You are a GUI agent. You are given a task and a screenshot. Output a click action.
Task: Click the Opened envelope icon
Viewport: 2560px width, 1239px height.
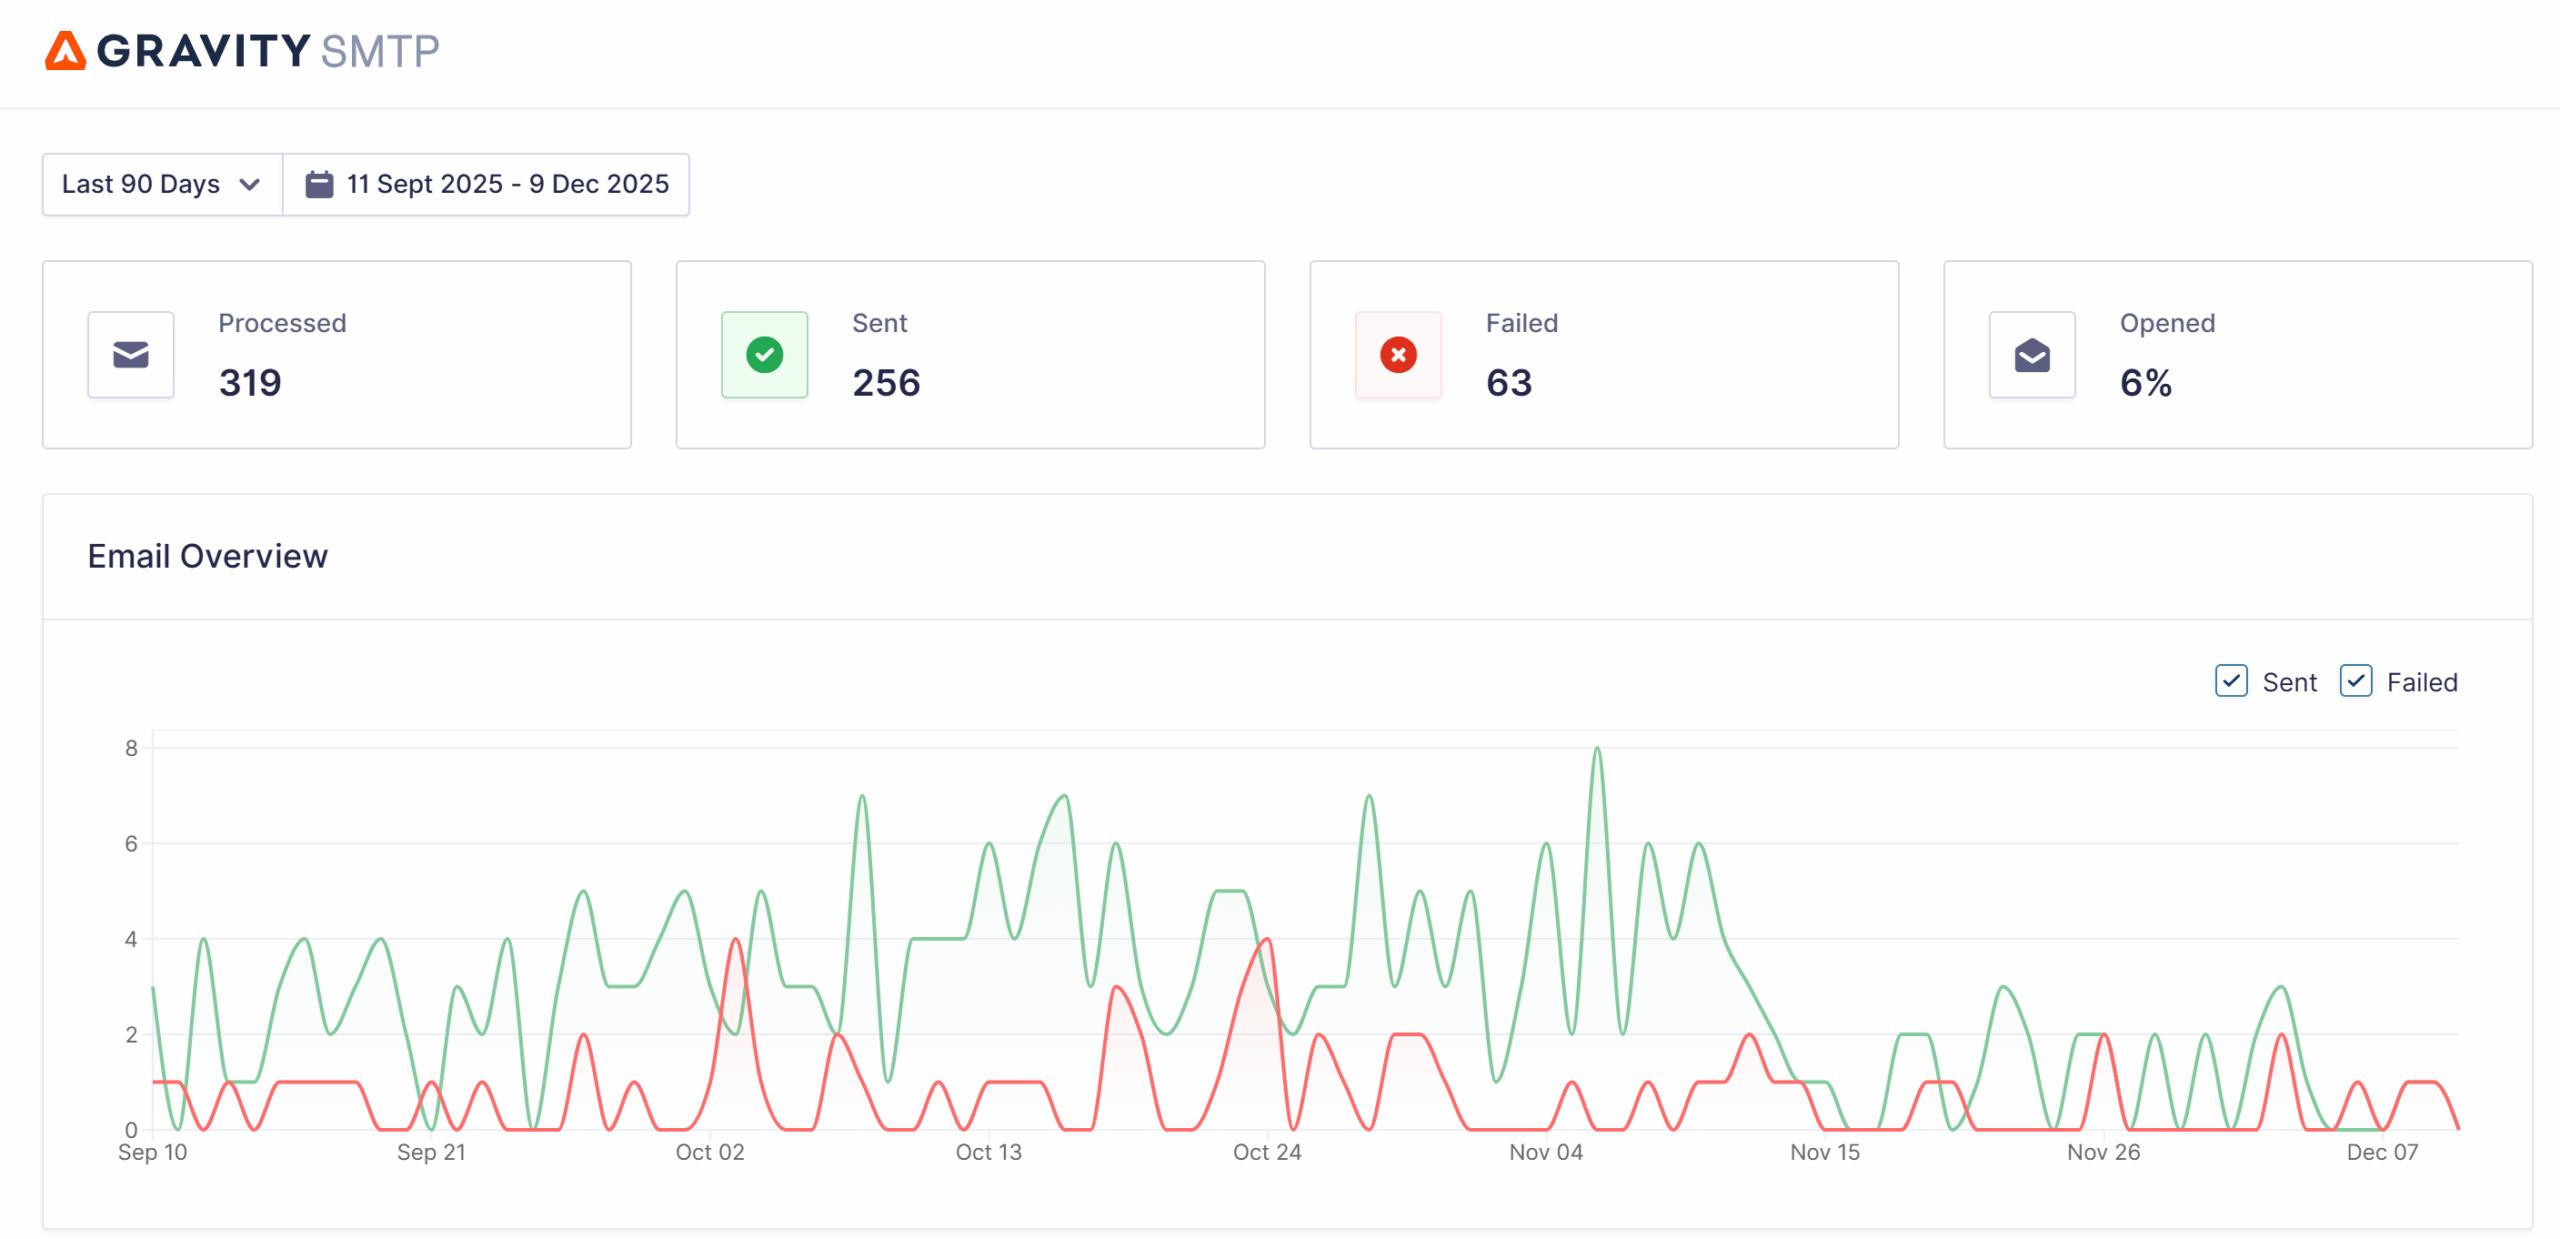point(2031,355)
